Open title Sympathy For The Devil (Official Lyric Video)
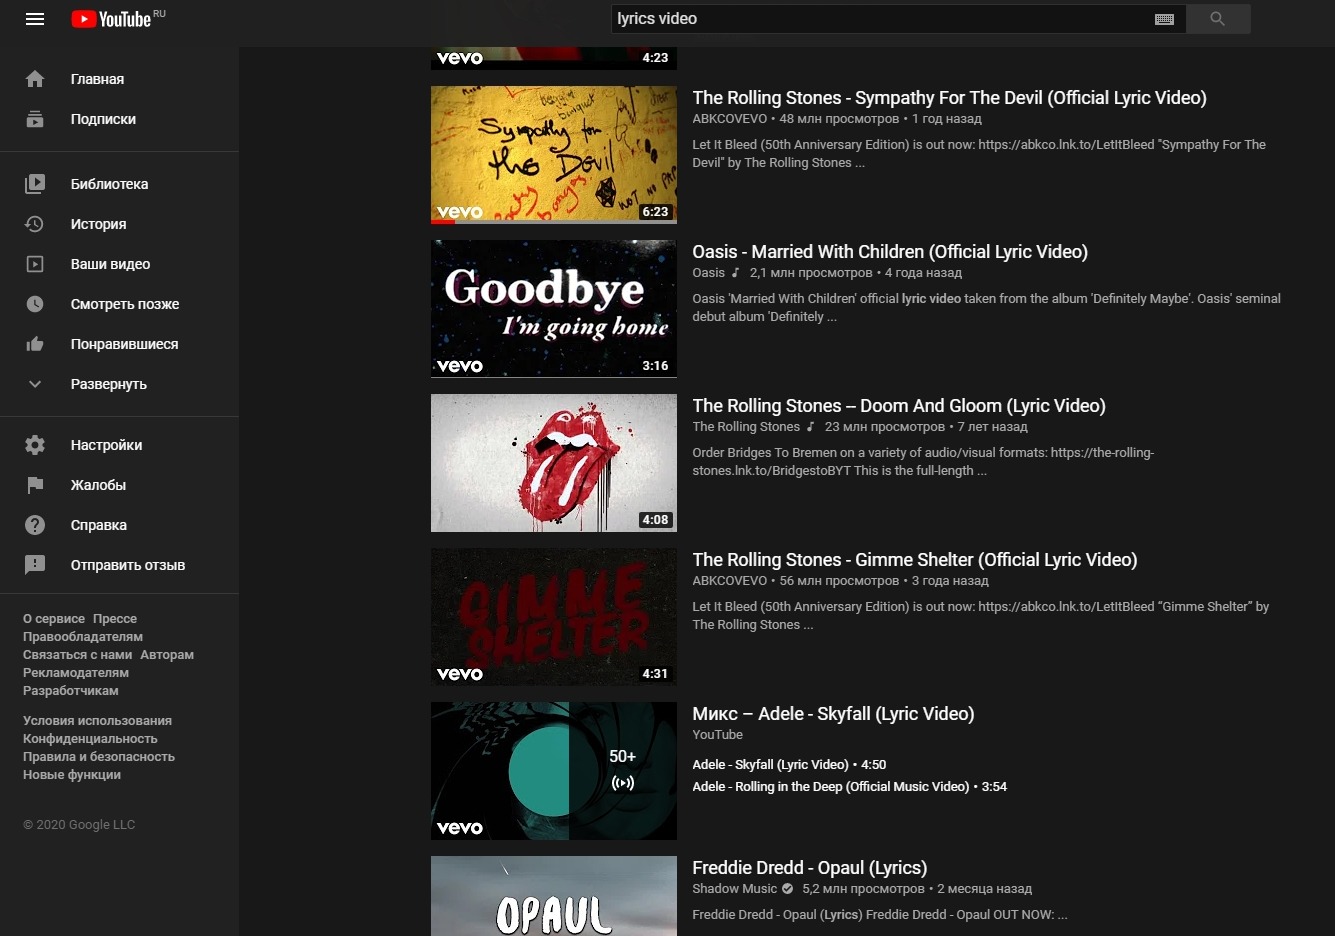The height and width of the screenshot is (936, 1335). 949,98
